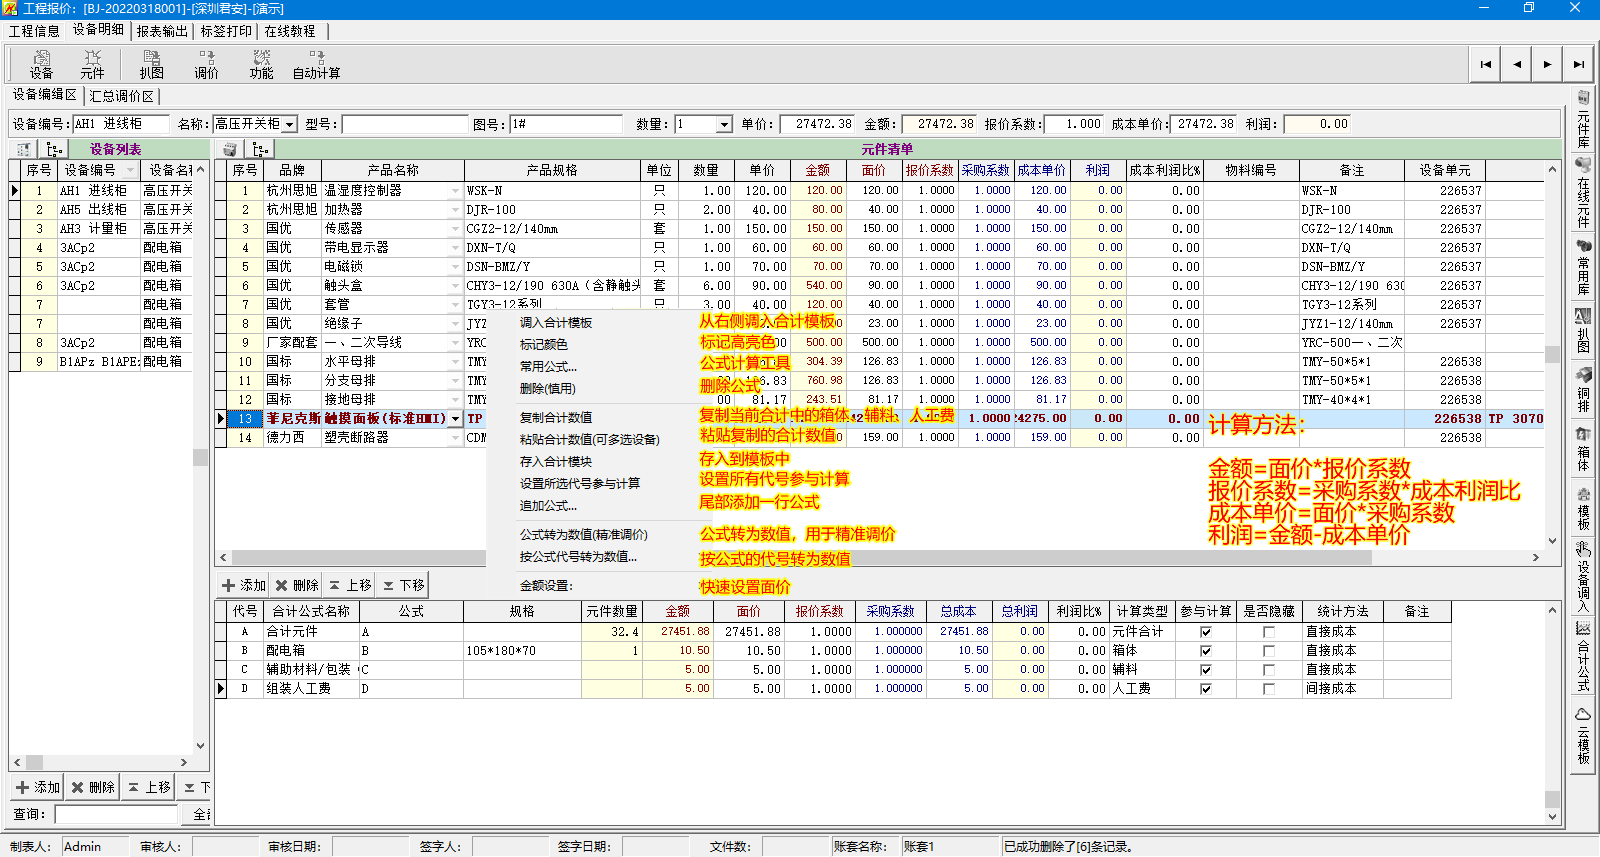Switch to the 报表输出 tab
This screenshot has width=1600, height=857.
[x=162, y=31]
